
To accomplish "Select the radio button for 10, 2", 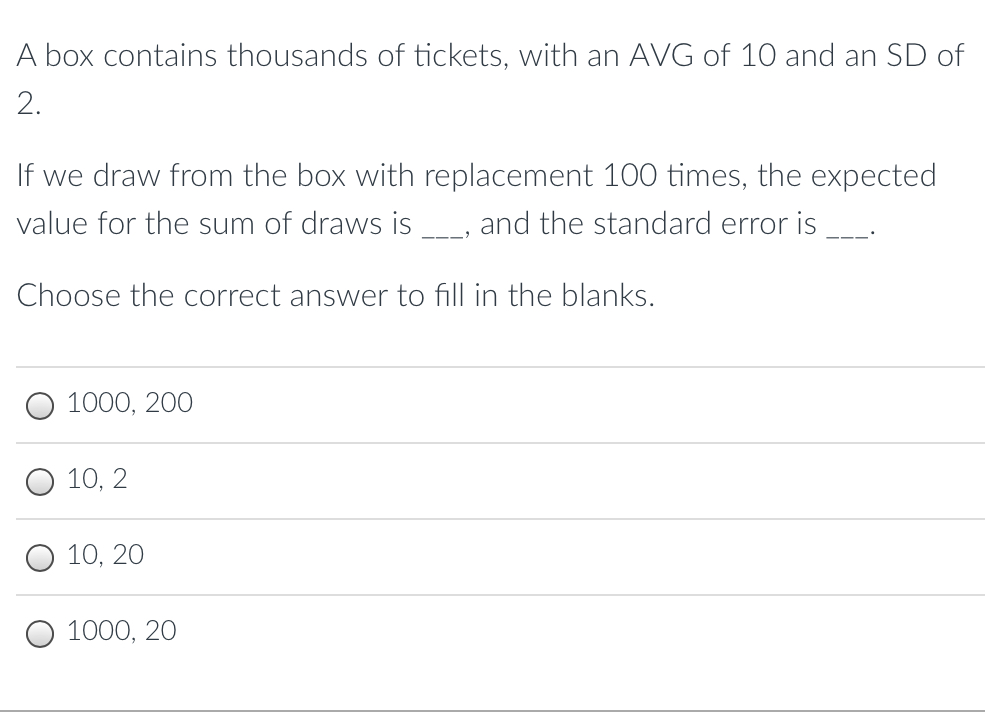I will pyautogui.click(x=40, y=481).
